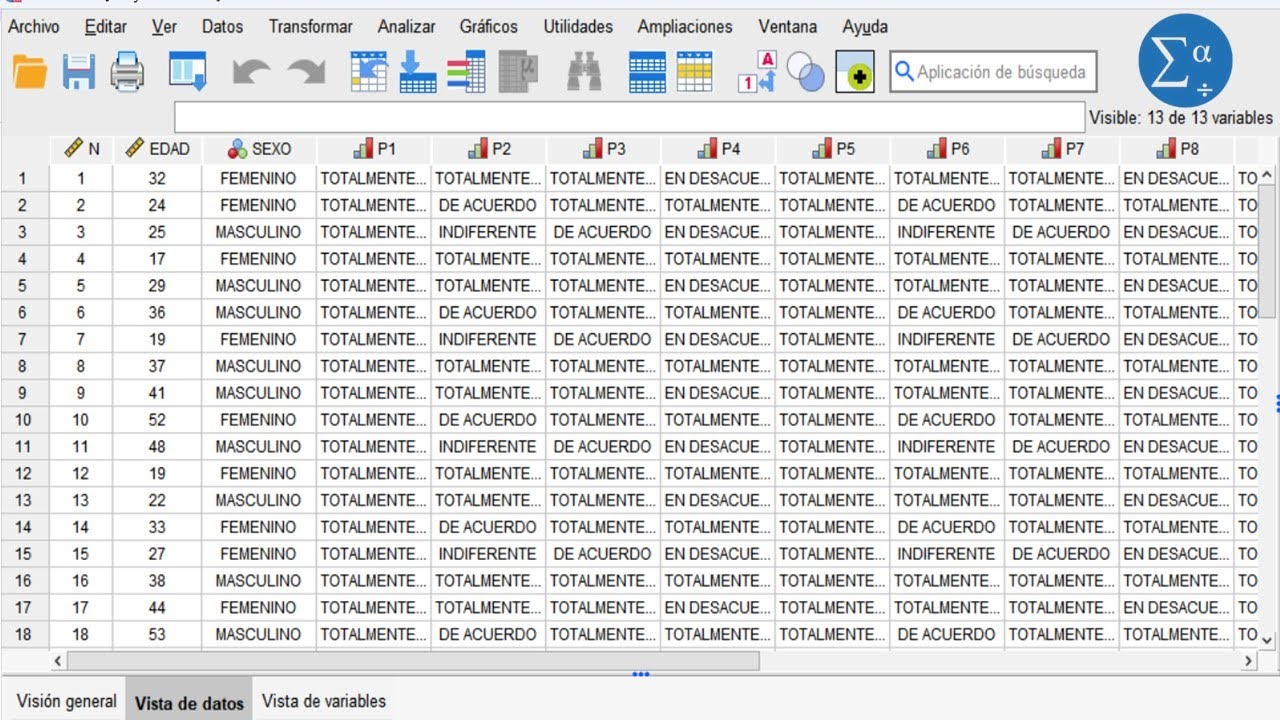
Task: Open the Ver menu
Action: [x=164, y=27]
